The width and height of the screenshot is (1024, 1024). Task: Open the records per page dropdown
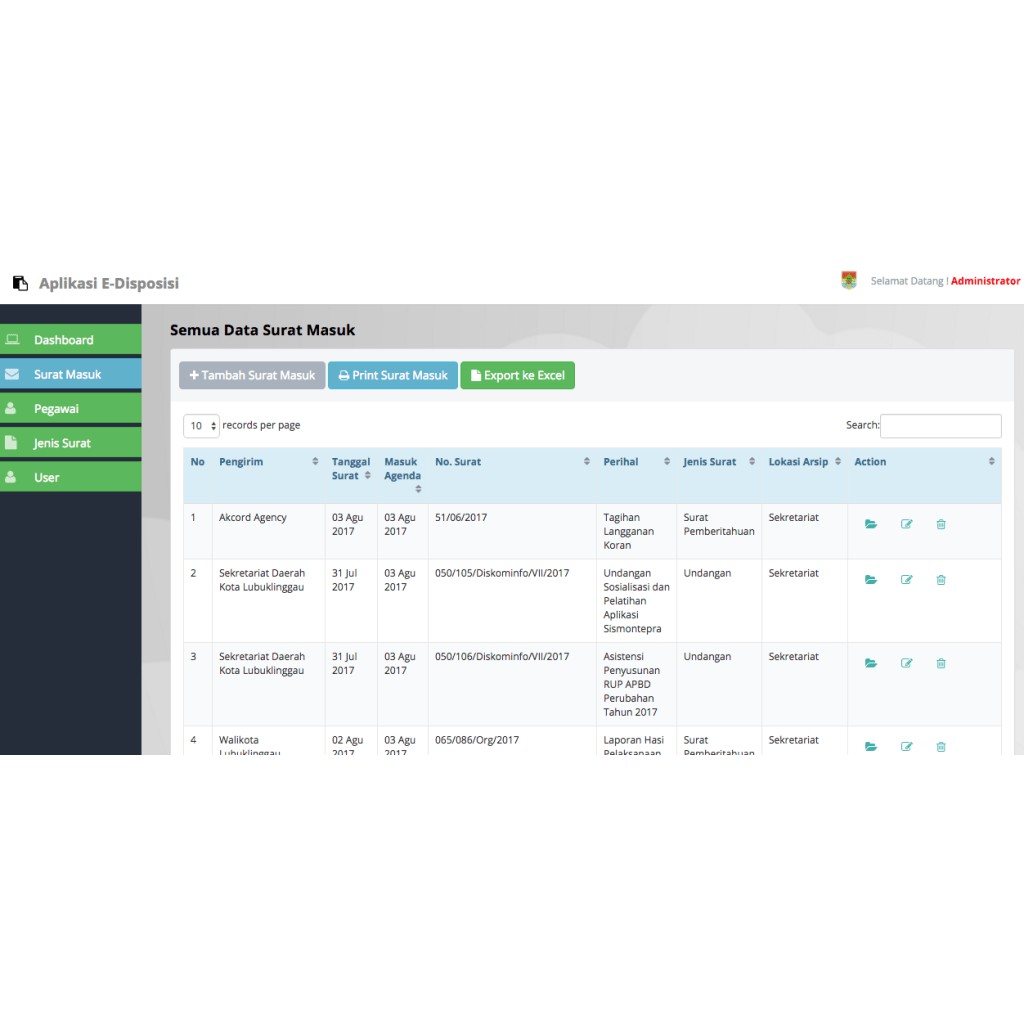(201, 426)
